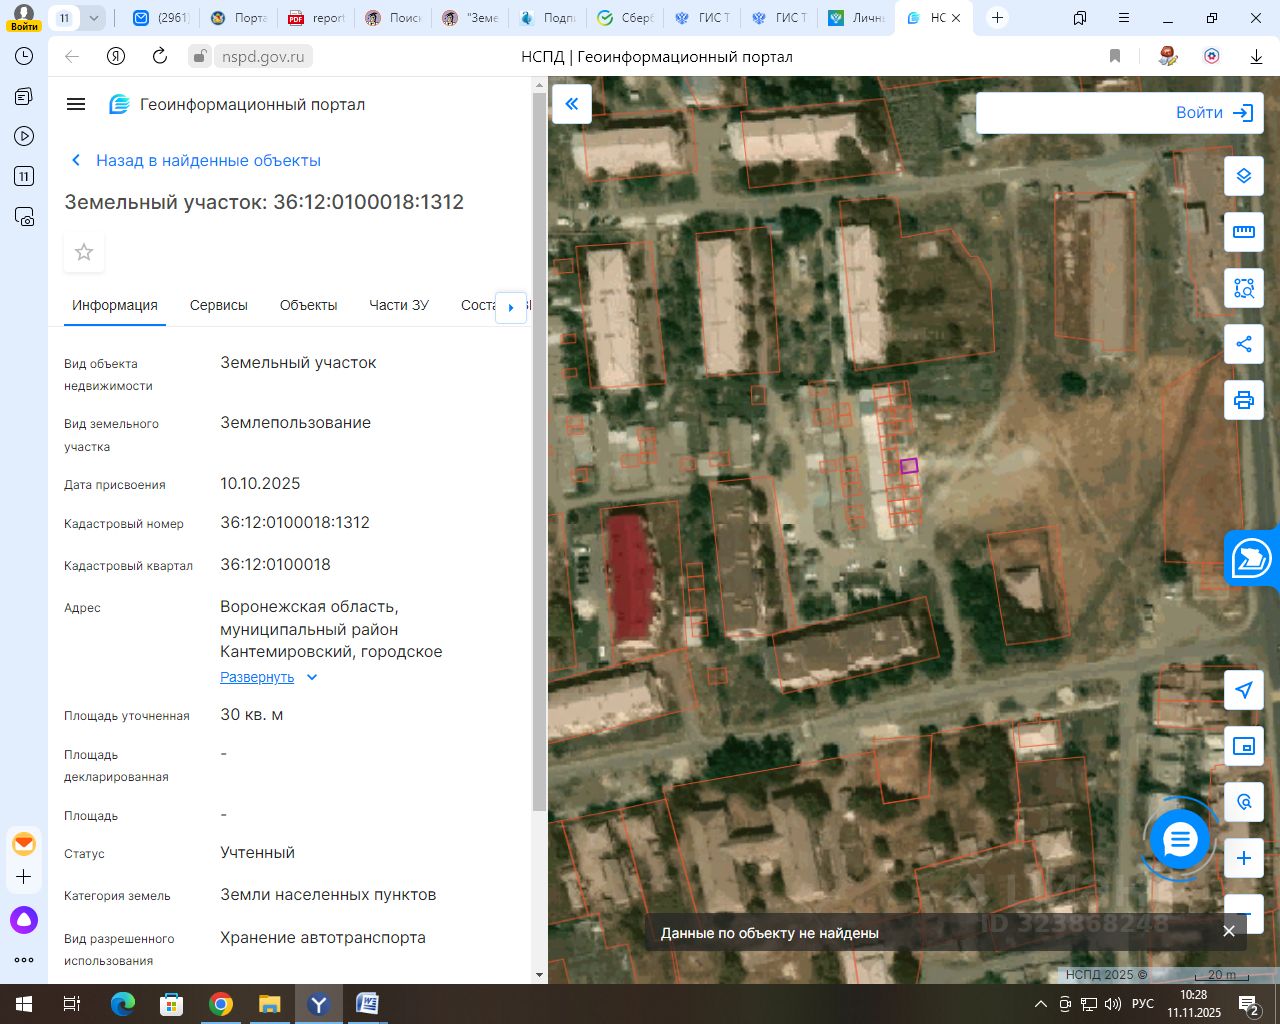Open the Windows Start menu
The height and width of the screenshot is (1024, 1280).
tap(24, 1004)
